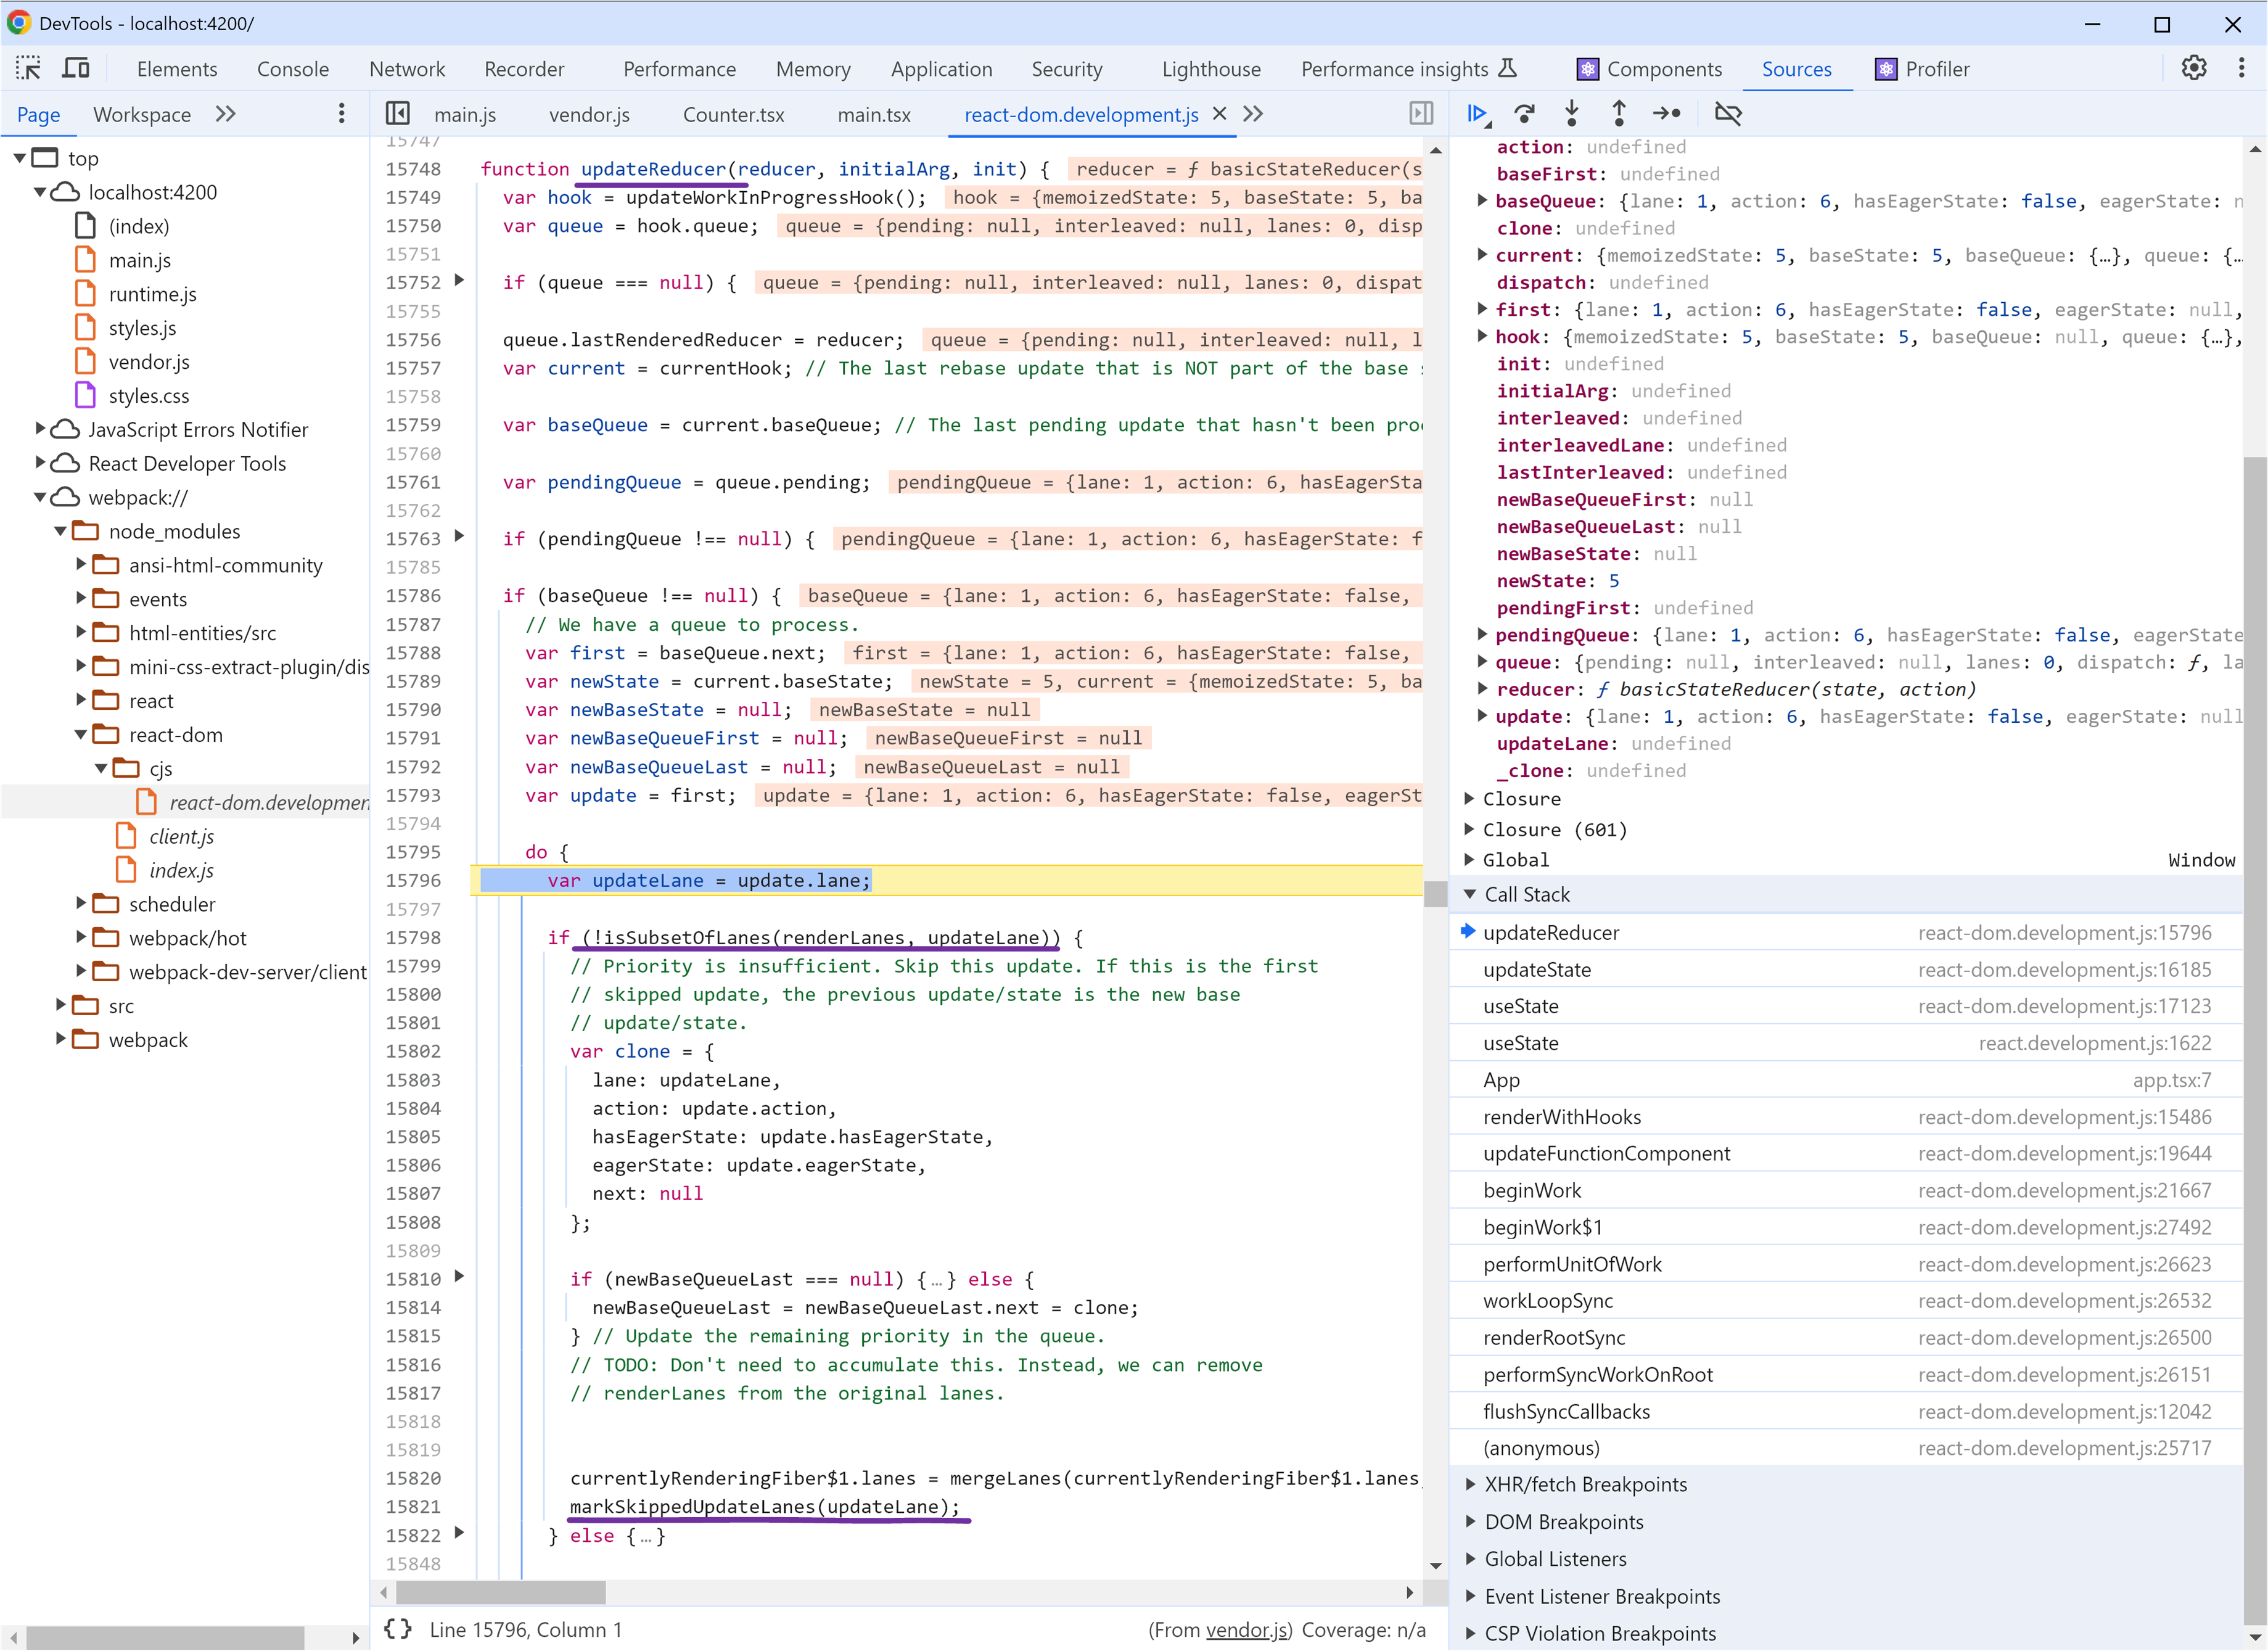
Task: Collapse the top frame tree node
Action: [x=19, y=158]
